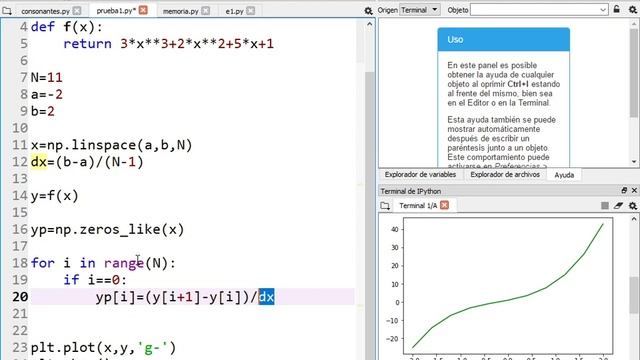This screenshot has height=360, width=640.
Task: Close the e1.py tab
Action: click(251, 11)
